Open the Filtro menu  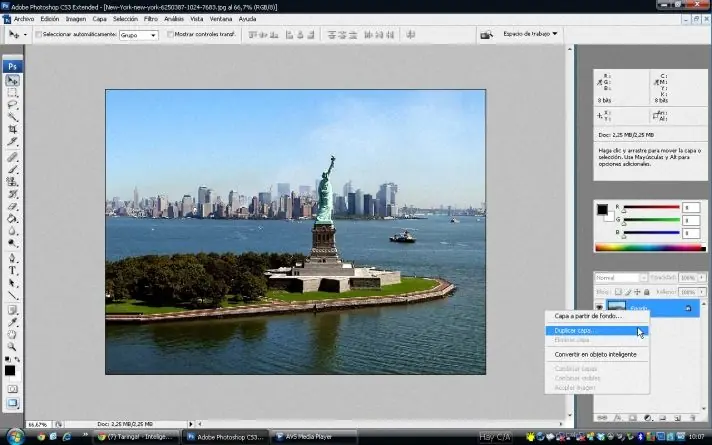(150, 18)
